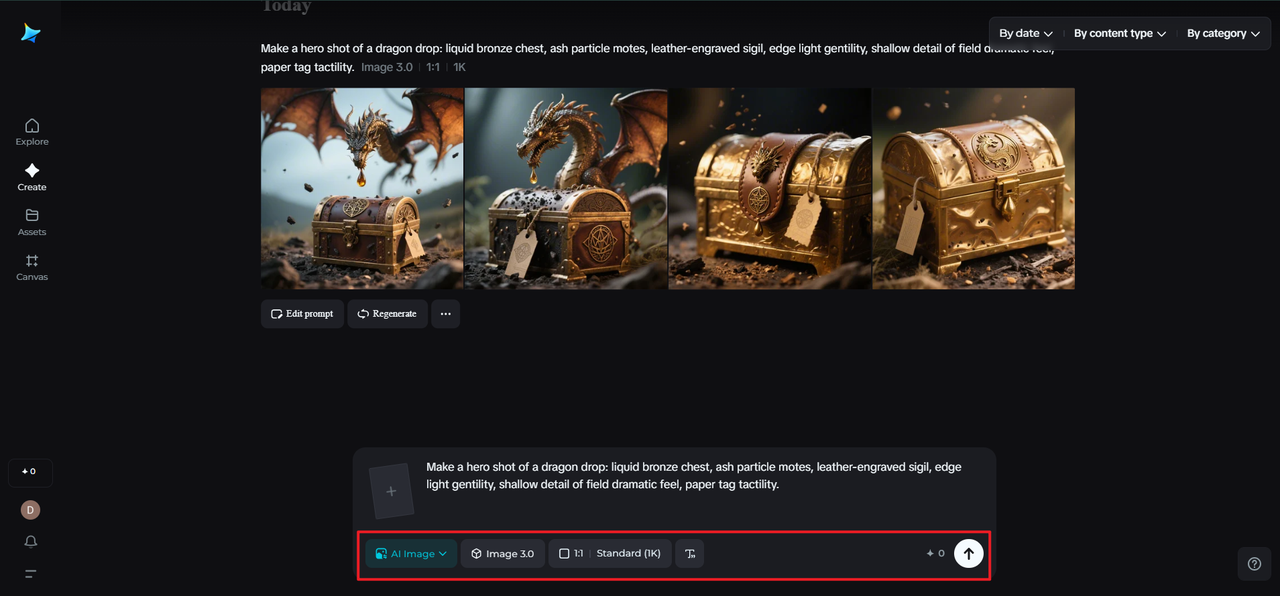Open the Explore page
This screenshot has height=596, width=1280.
[32, 131]
